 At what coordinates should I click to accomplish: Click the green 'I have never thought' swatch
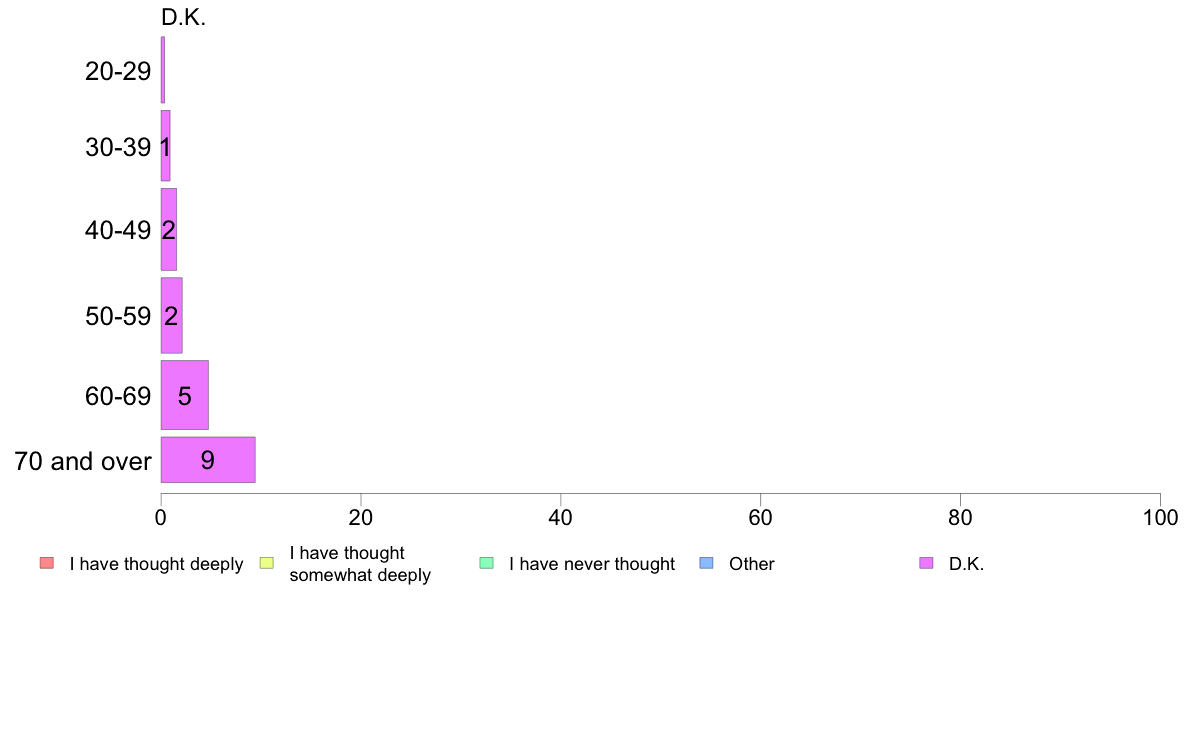pos(486,563)
